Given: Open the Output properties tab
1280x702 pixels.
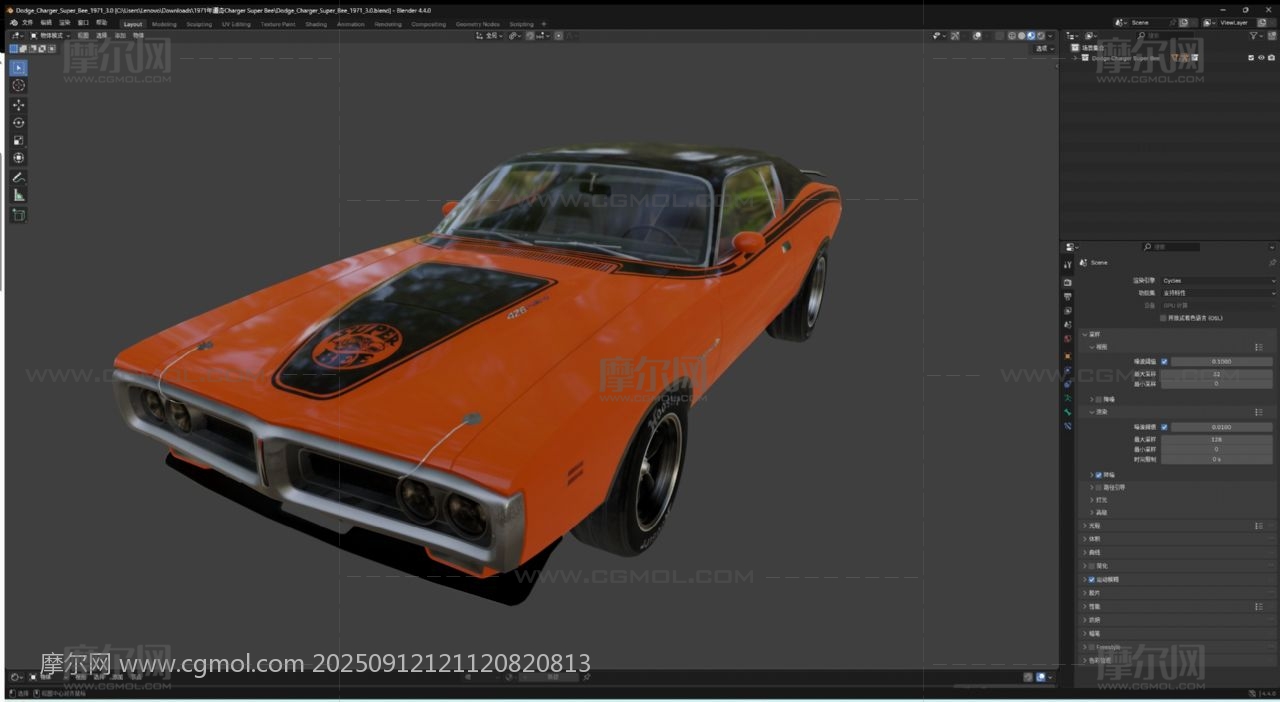Looking at the screenshot, I should pyautogui.click(x=1067, y=297).
